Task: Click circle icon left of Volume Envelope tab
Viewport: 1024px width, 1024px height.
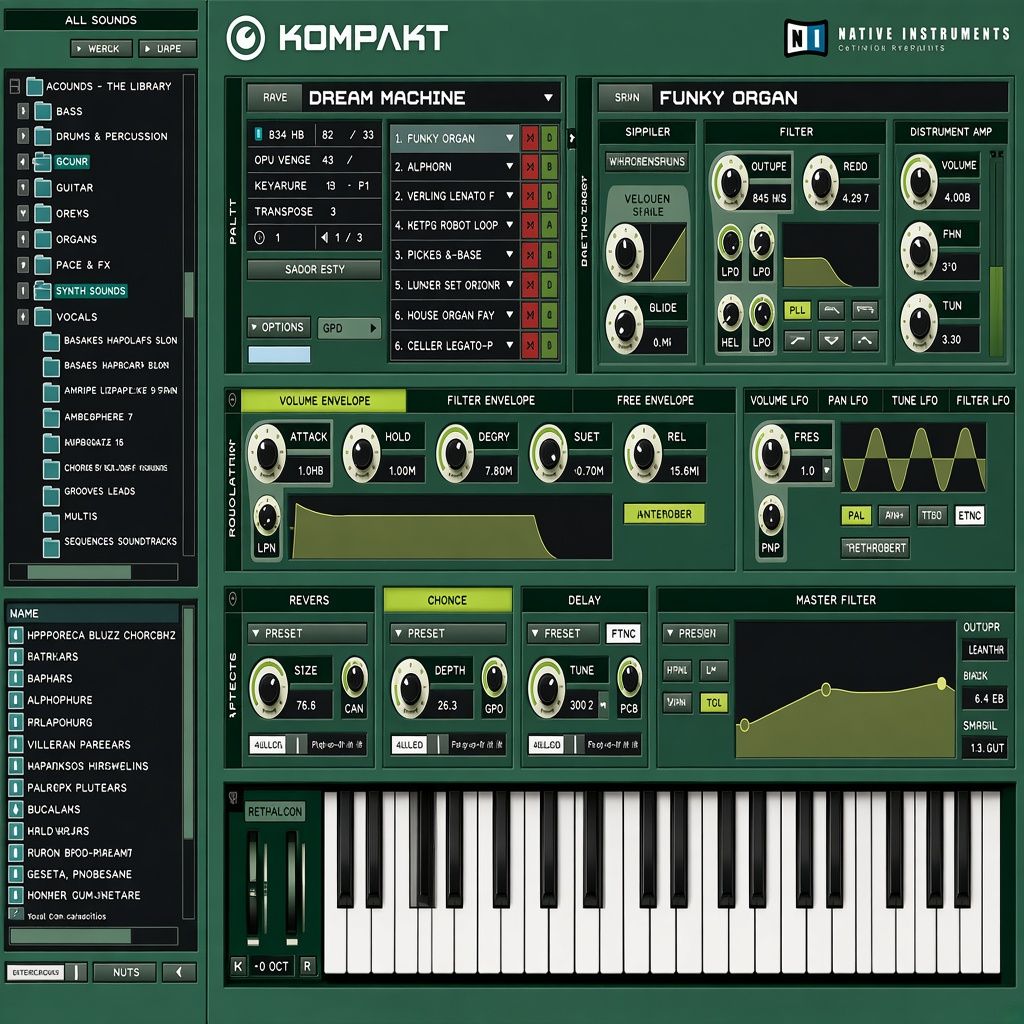Action: click(x=232, y=400)
